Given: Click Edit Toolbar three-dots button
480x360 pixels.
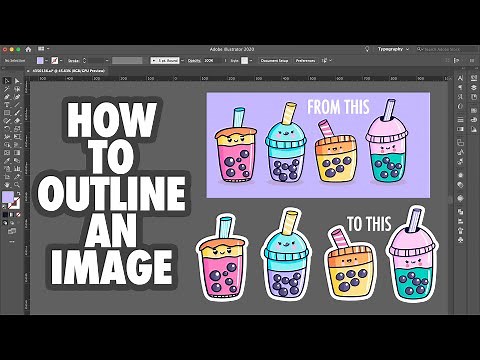Looking at the screenshot, I should coord(12,242).
